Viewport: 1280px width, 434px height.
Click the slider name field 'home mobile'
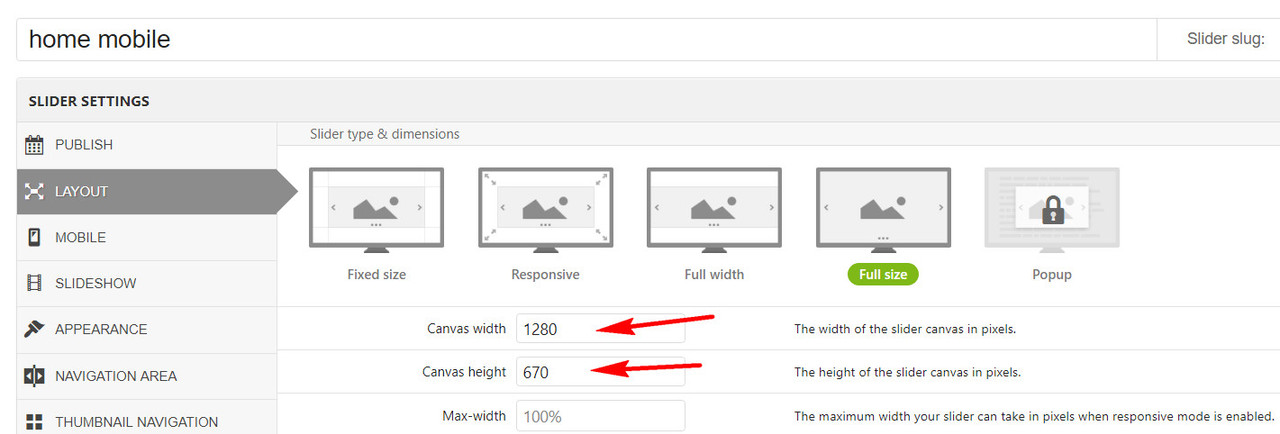(586, 39)
